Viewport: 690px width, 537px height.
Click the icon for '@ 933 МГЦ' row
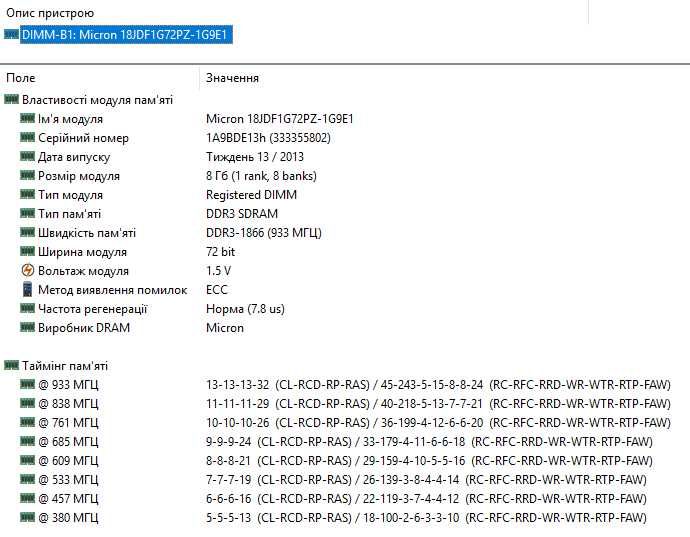pos(27,384)
